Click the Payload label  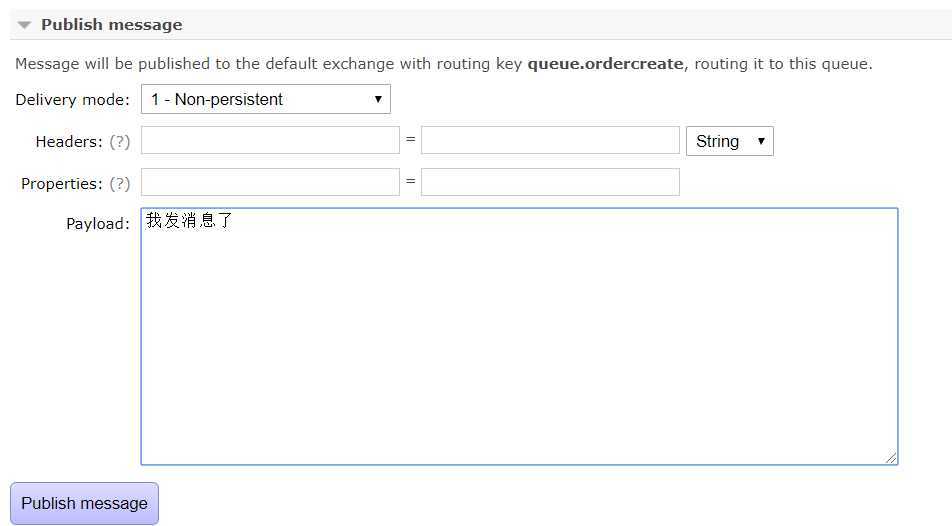(x=98, y=224)
